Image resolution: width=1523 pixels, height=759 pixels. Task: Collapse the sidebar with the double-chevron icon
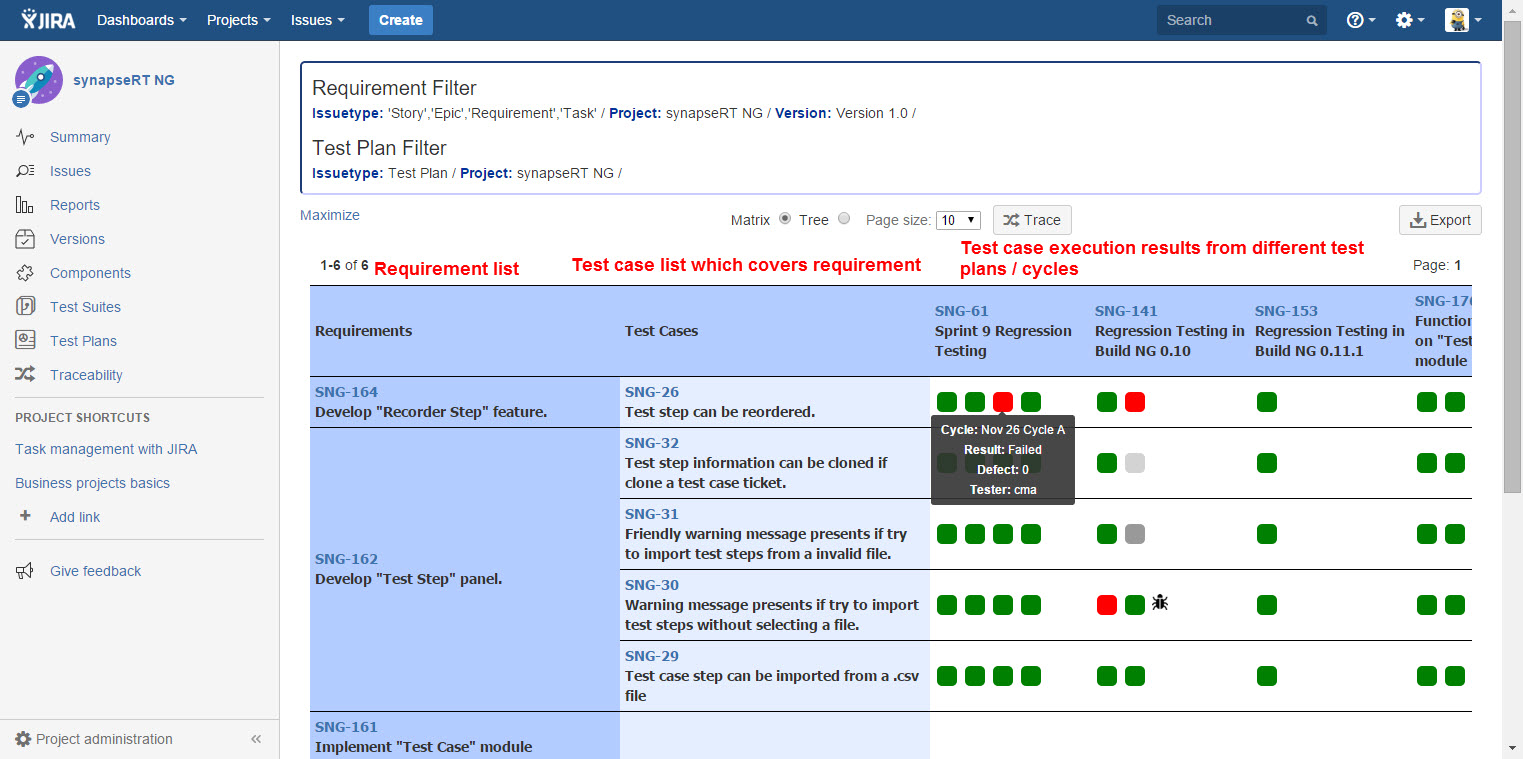[256, 739]
